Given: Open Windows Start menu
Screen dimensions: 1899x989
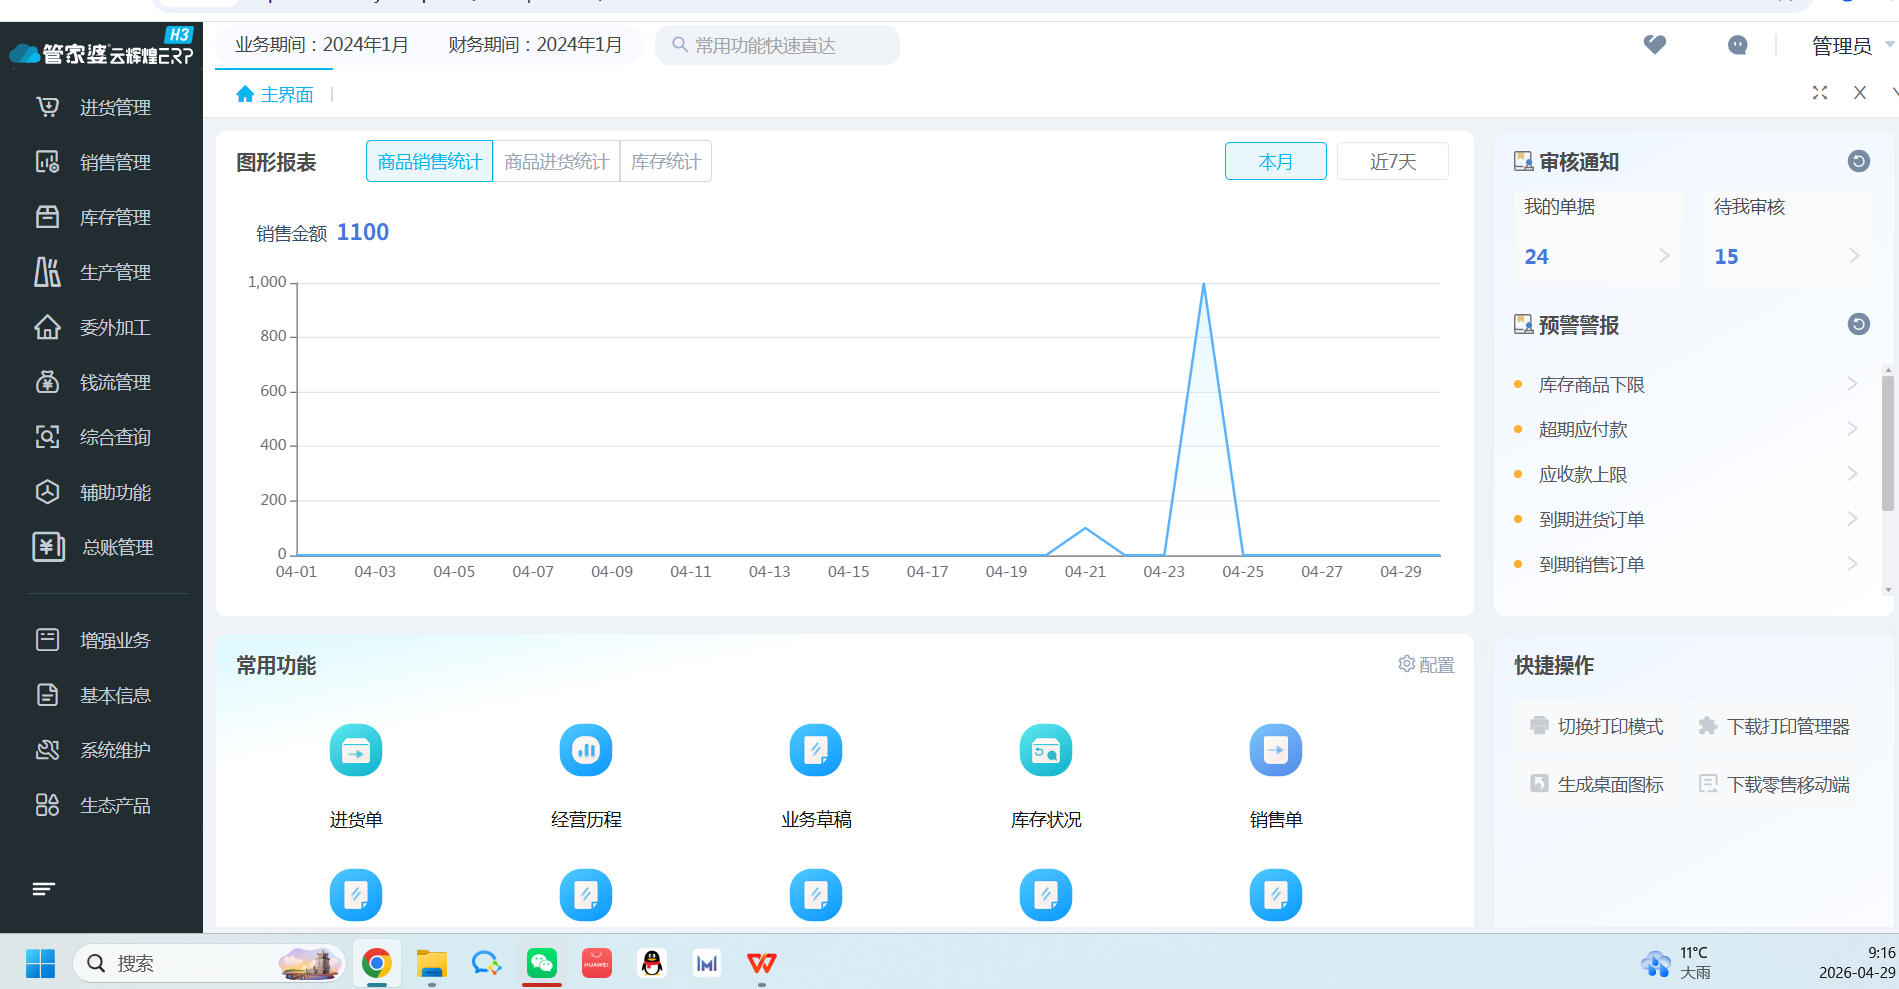Looking at the screenshot, I should coord(40,963).
